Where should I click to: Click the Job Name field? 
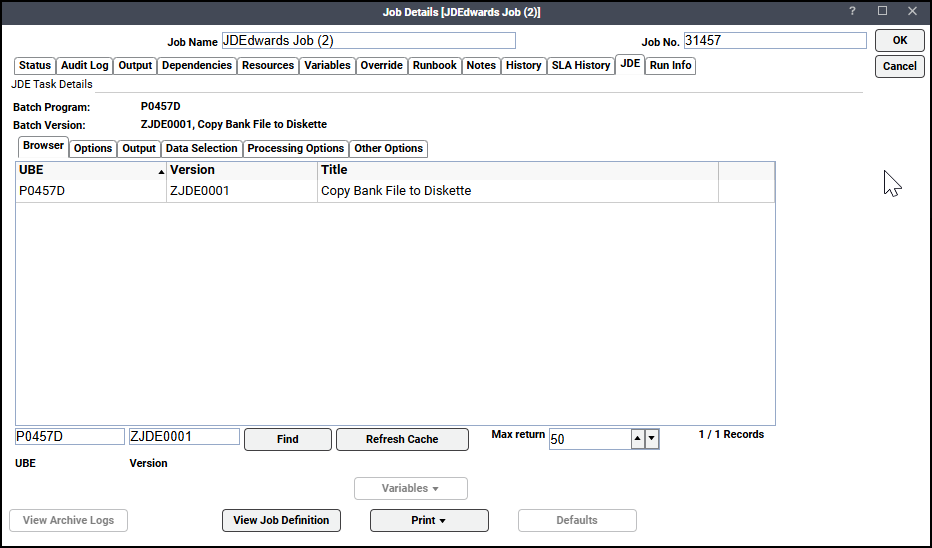click(369, 40)
